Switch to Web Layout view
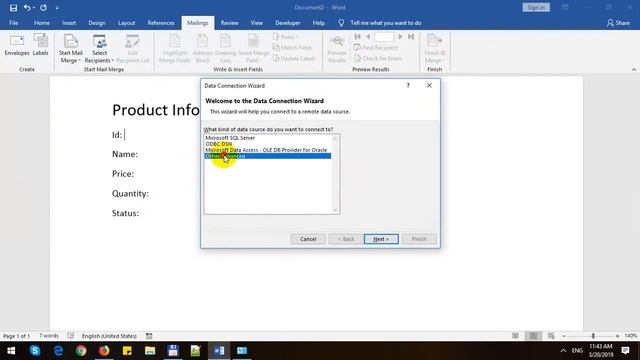Image resolution: width=640 pixels, height=360 pixels. point(551,336)
